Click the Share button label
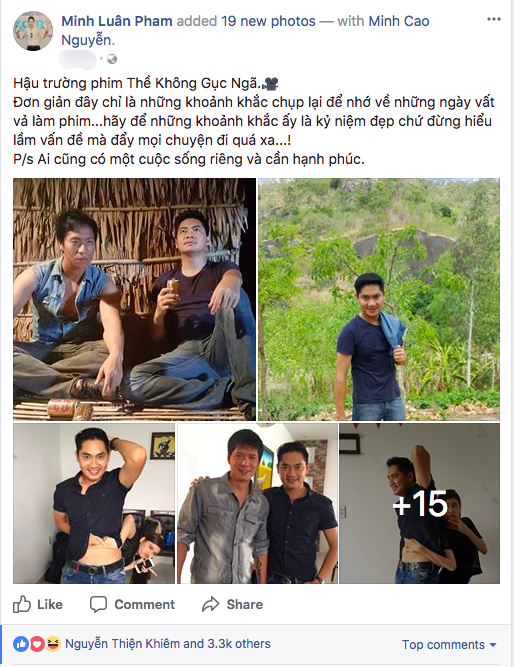Screen dimensions: 514x667 245,604
